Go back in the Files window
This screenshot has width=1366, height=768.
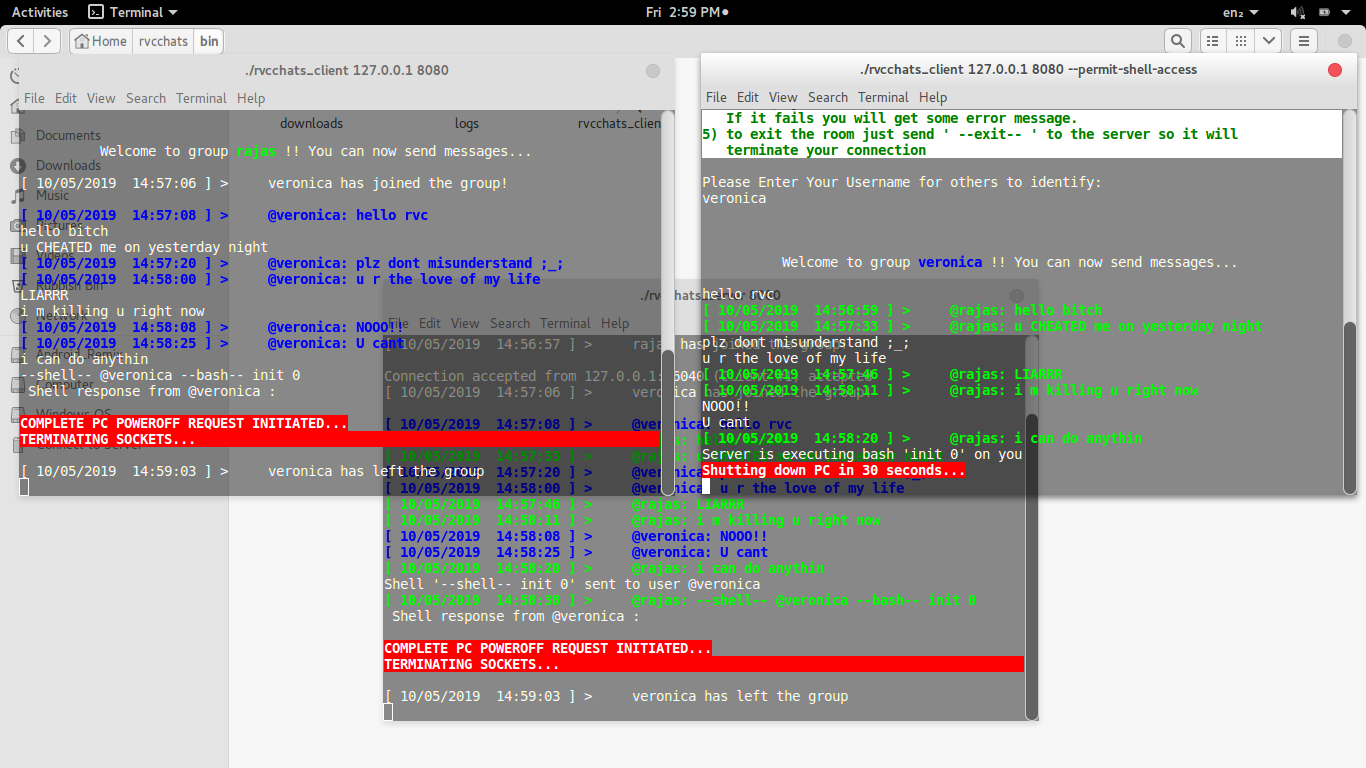[21, 41]
